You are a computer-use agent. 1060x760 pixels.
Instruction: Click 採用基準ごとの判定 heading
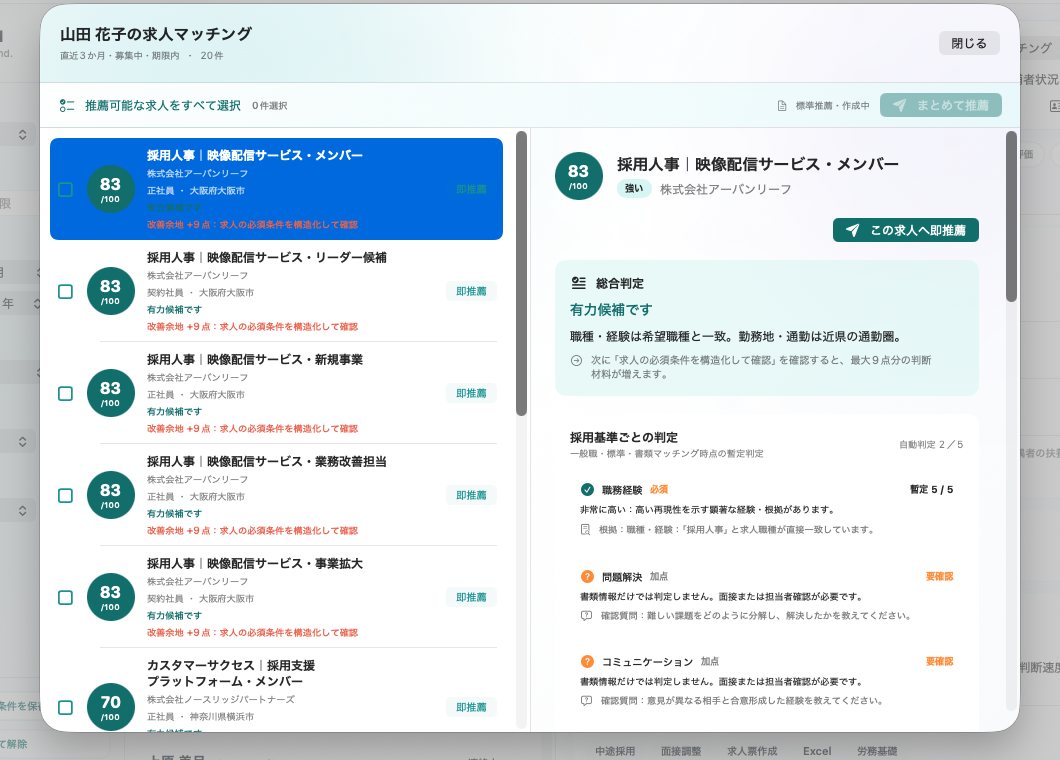point(624,437)
